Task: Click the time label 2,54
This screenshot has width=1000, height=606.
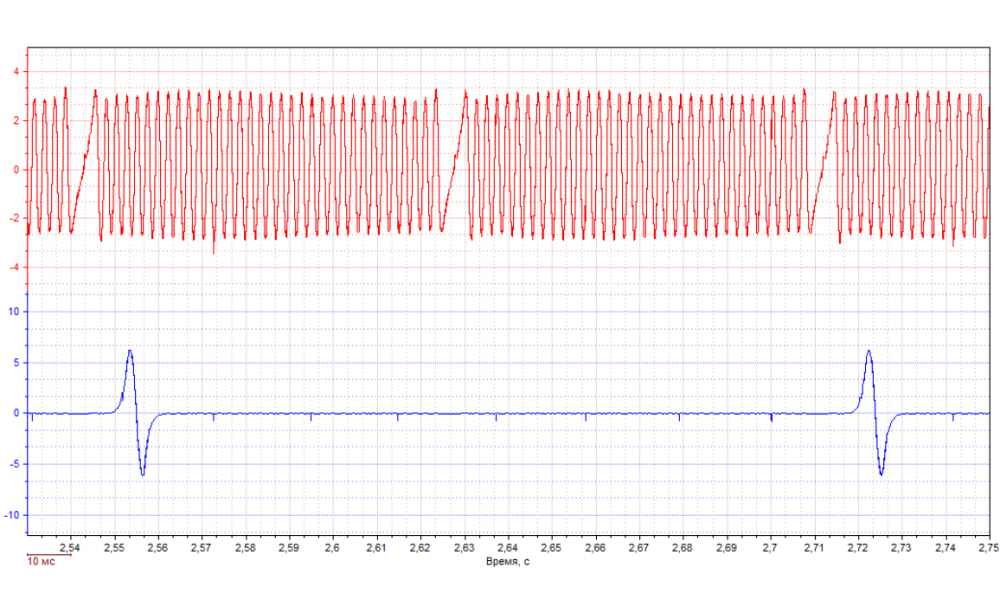Action: click(x=71, y=547)
